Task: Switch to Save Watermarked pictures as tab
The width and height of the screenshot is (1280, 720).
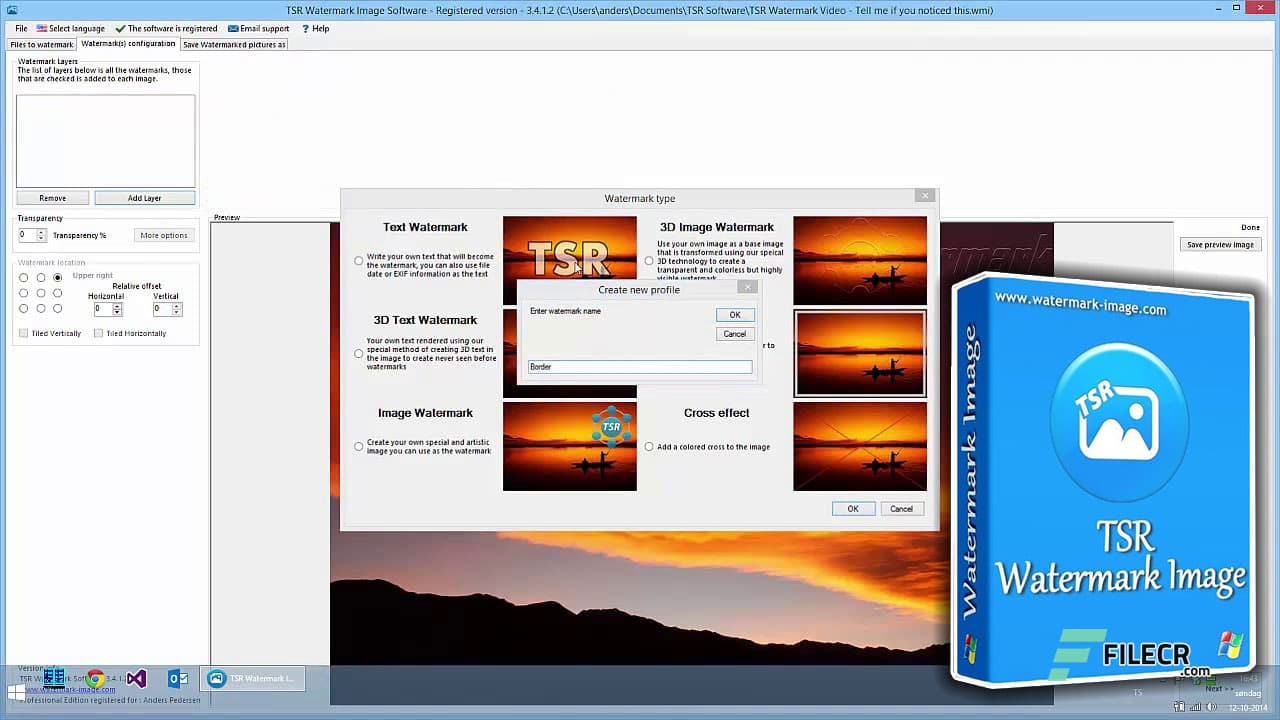Action: click(235, 45)
